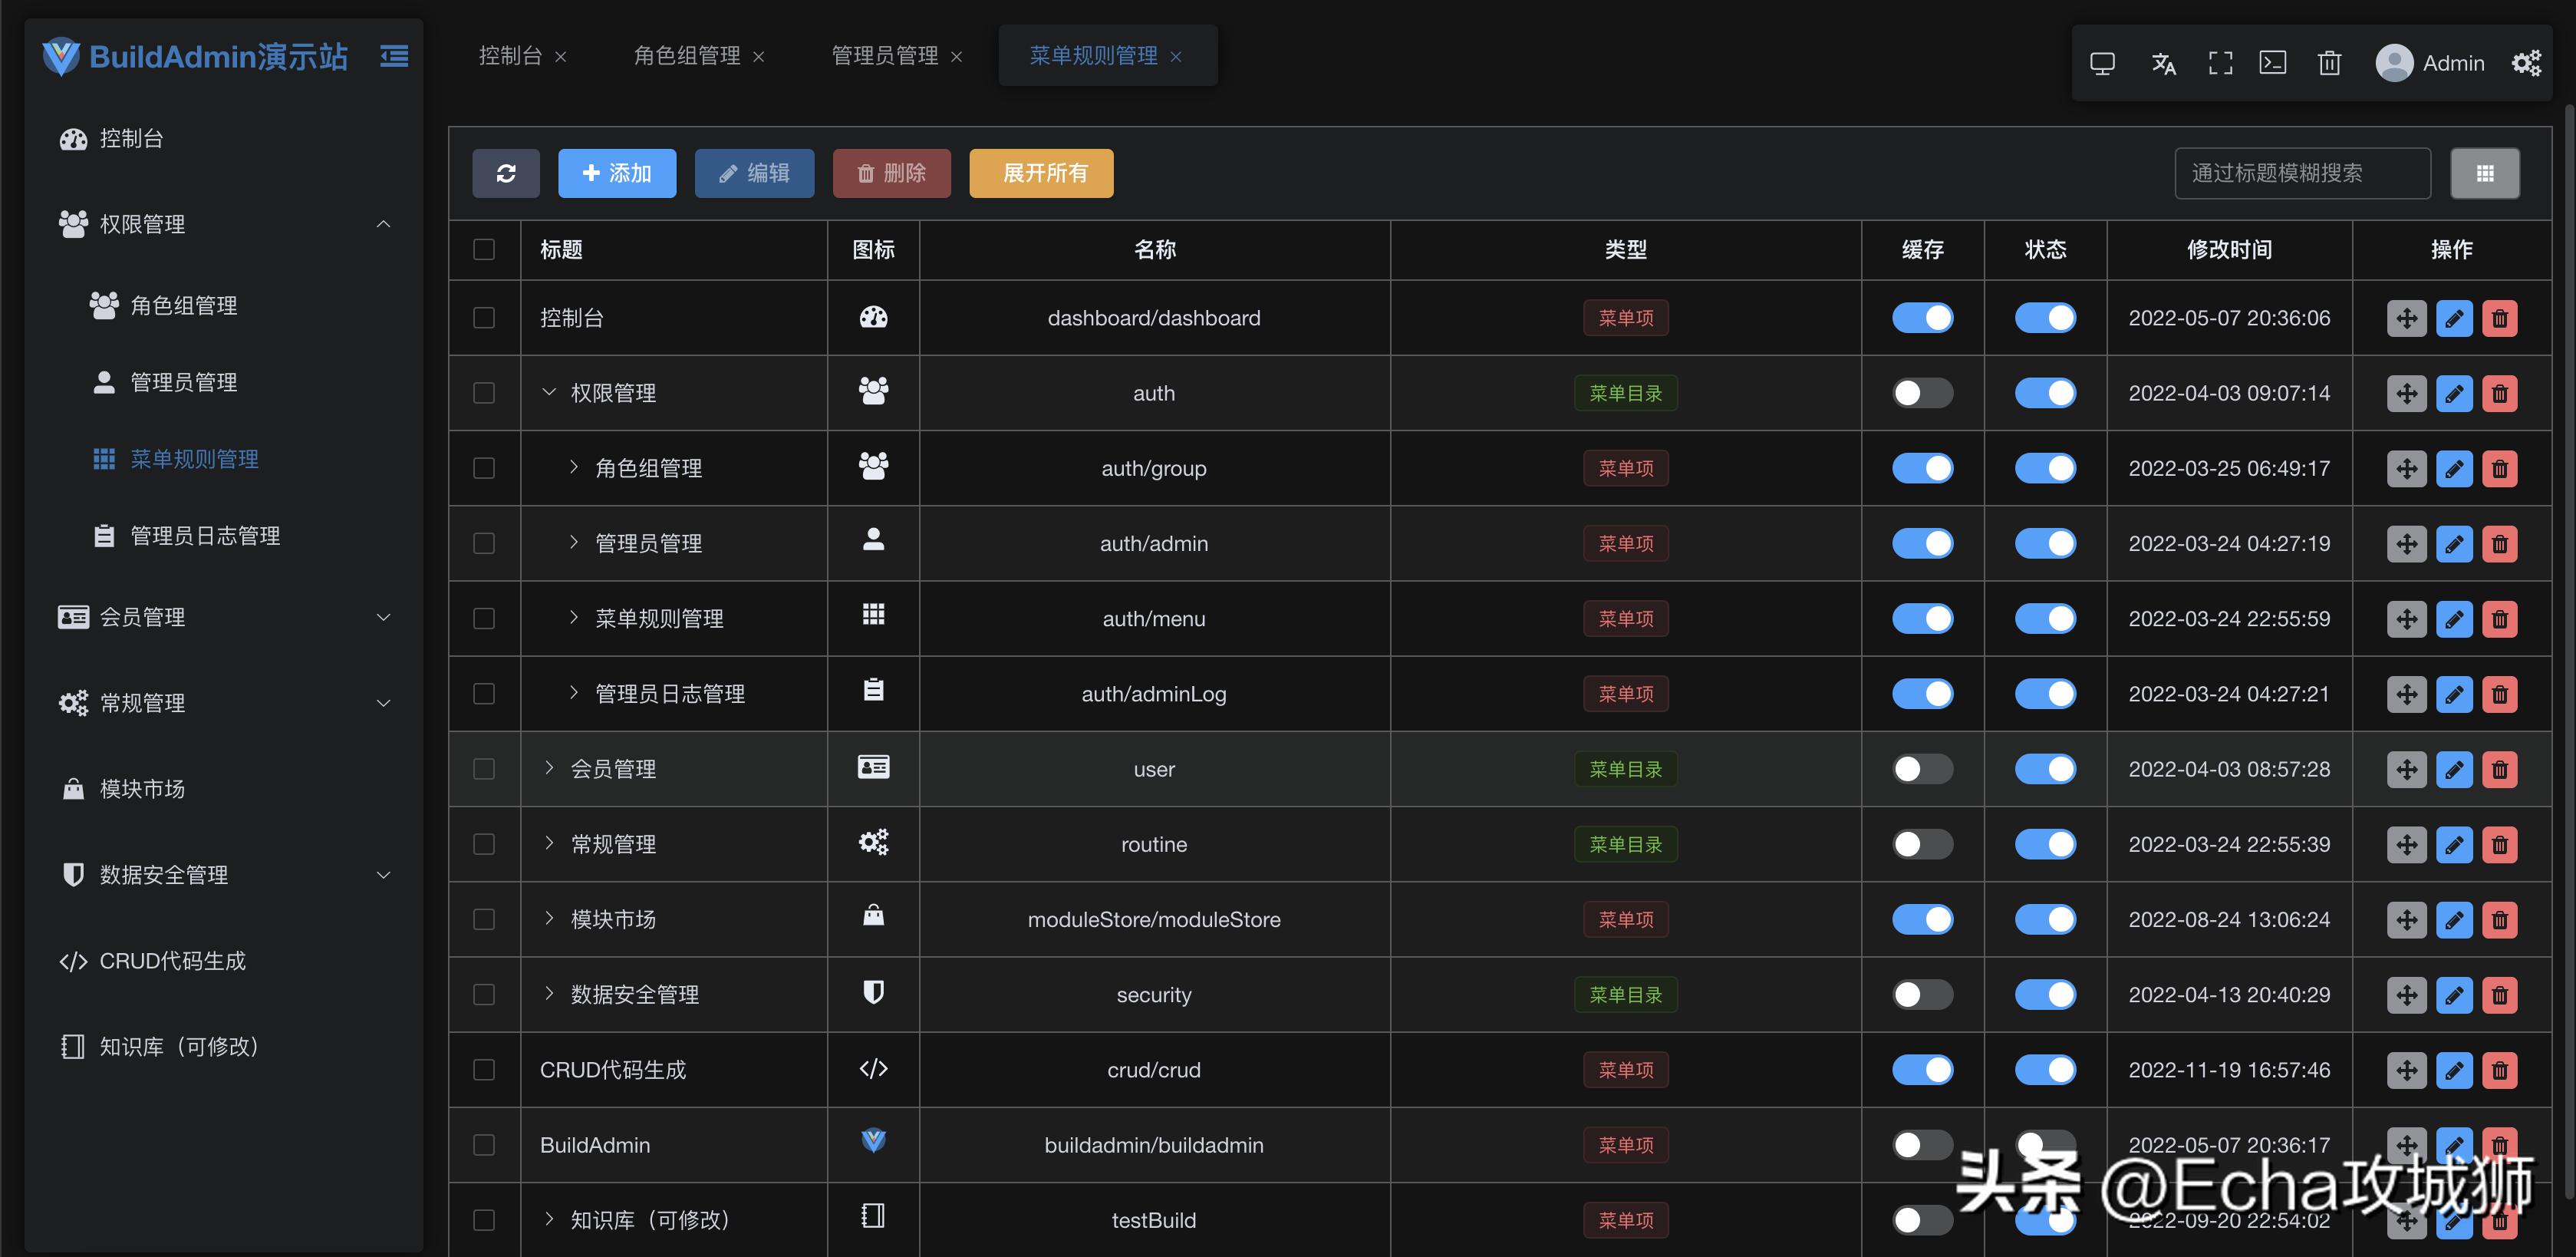Click red delete icon in the routine row
The height and width of the screenshot is (1257, 2576).
pyautogui.click(x=2499, y=844)
